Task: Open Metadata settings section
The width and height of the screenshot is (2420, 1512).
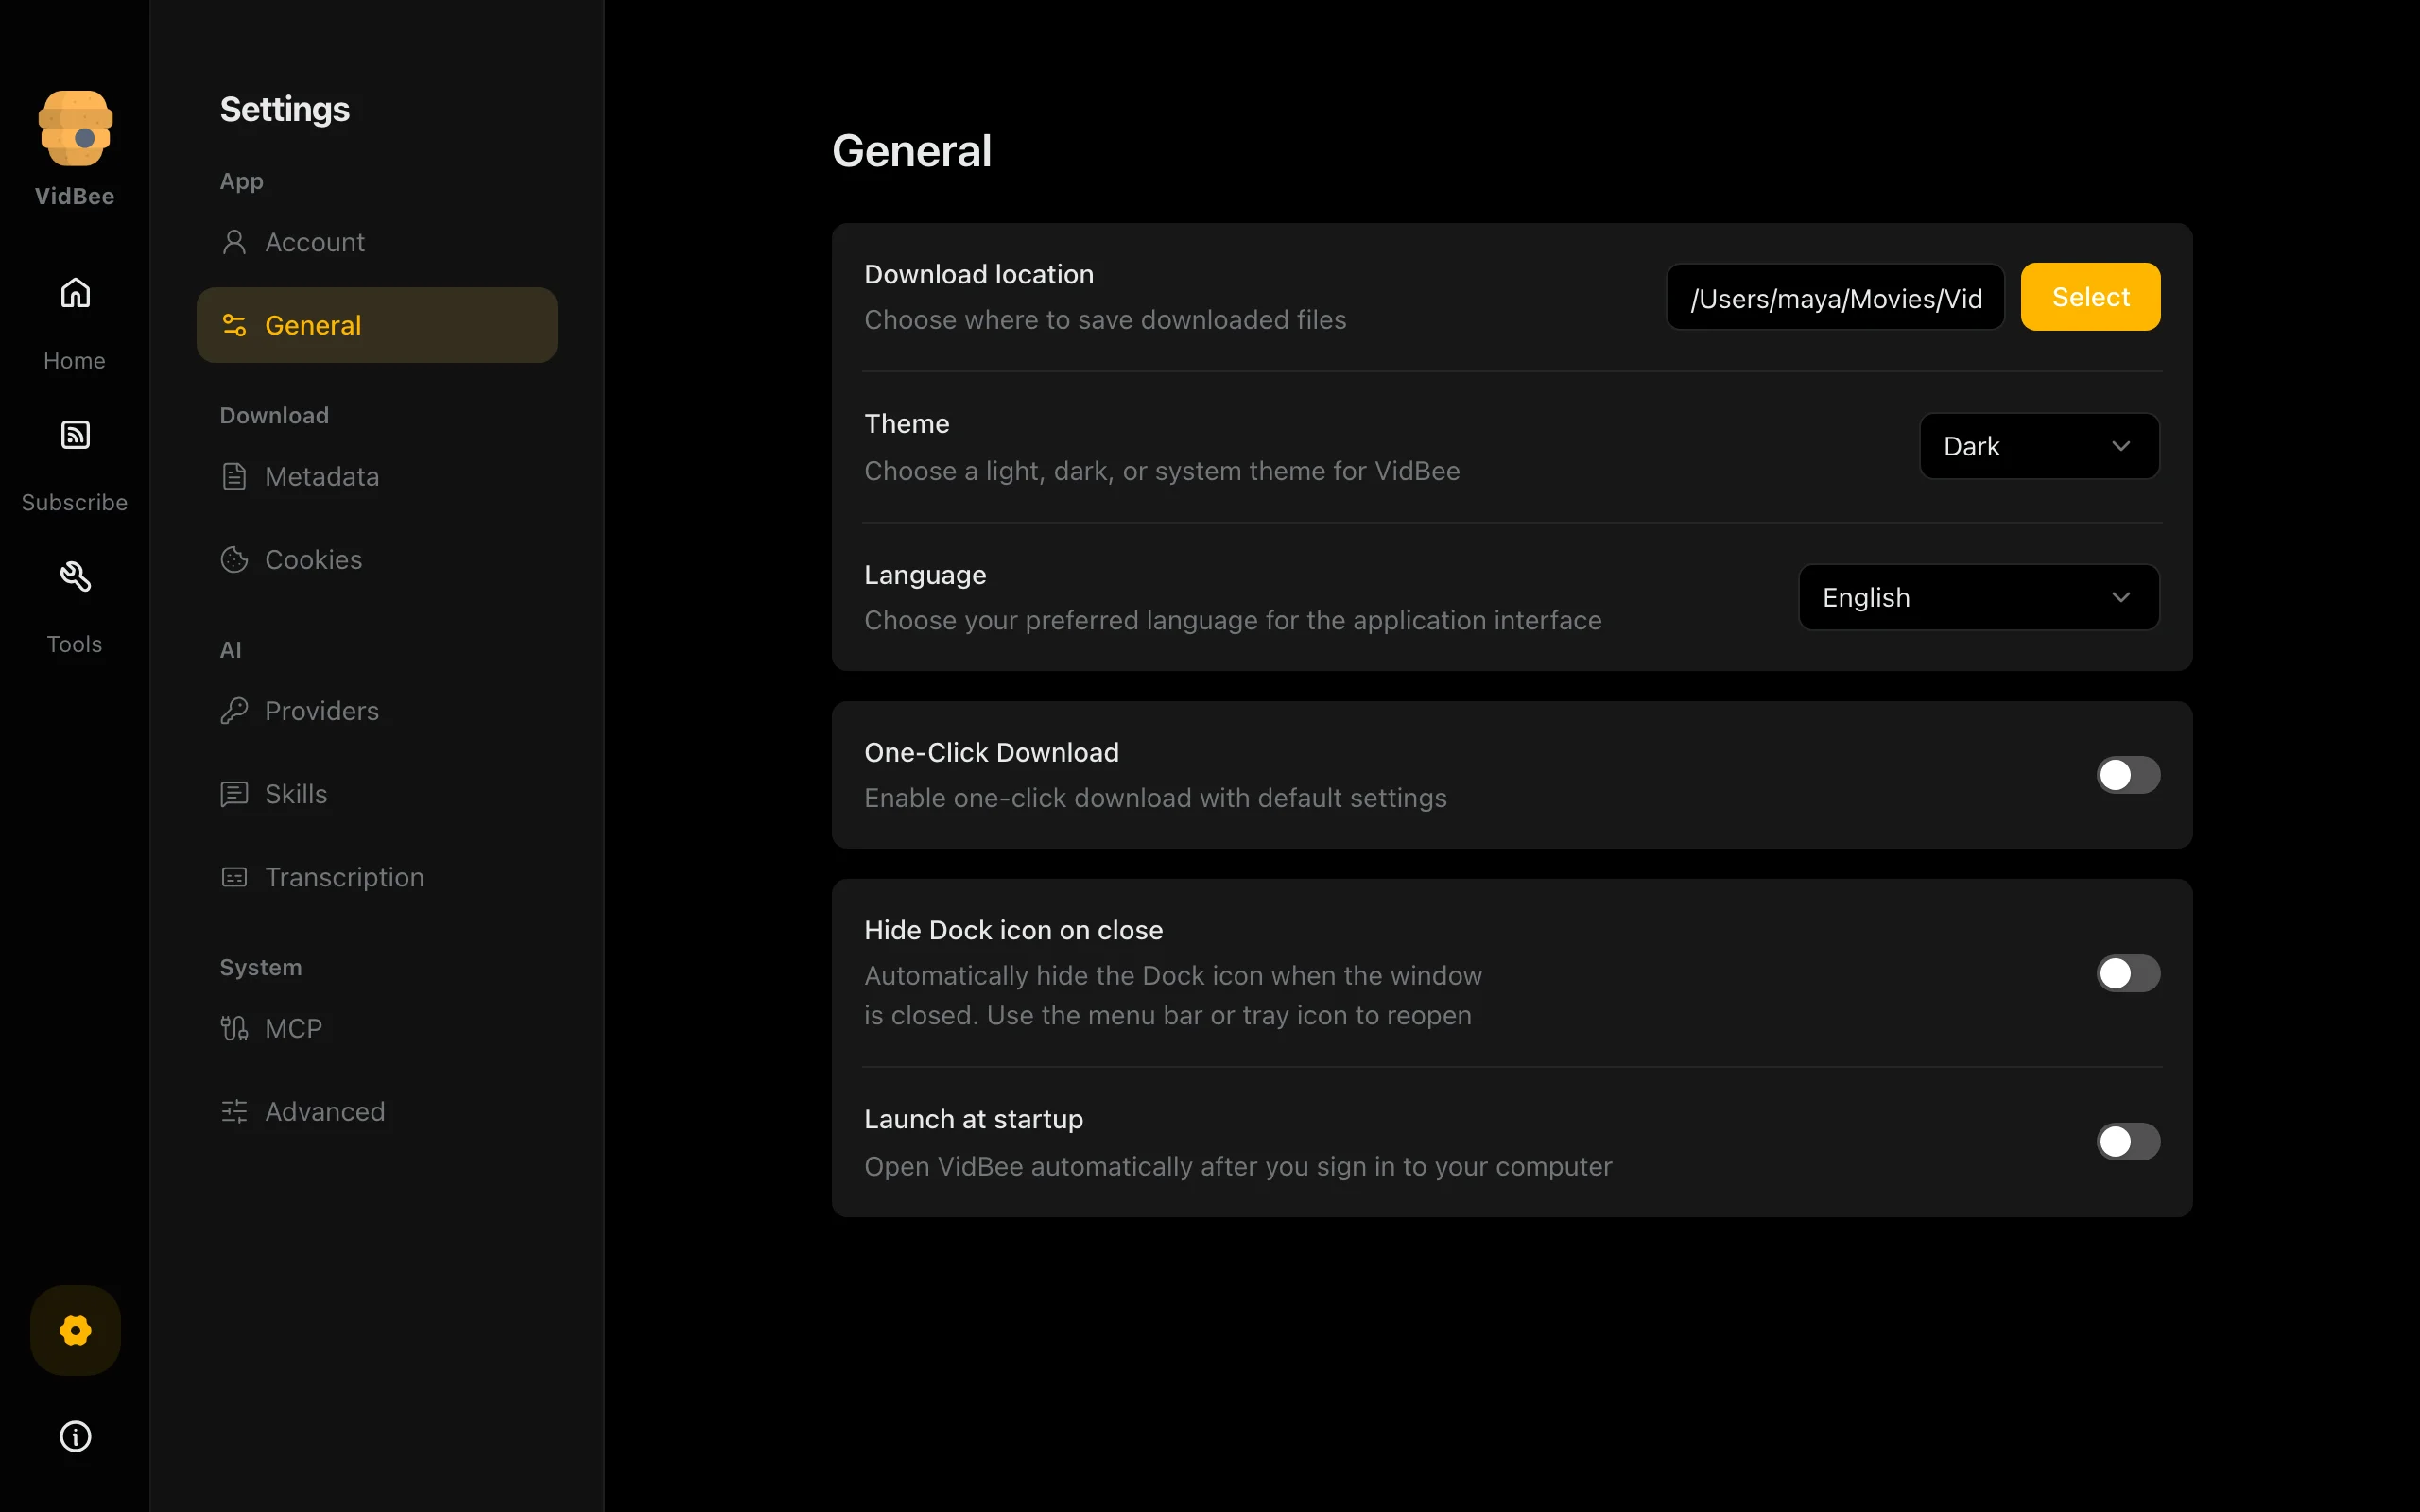Action: [377, 476]
